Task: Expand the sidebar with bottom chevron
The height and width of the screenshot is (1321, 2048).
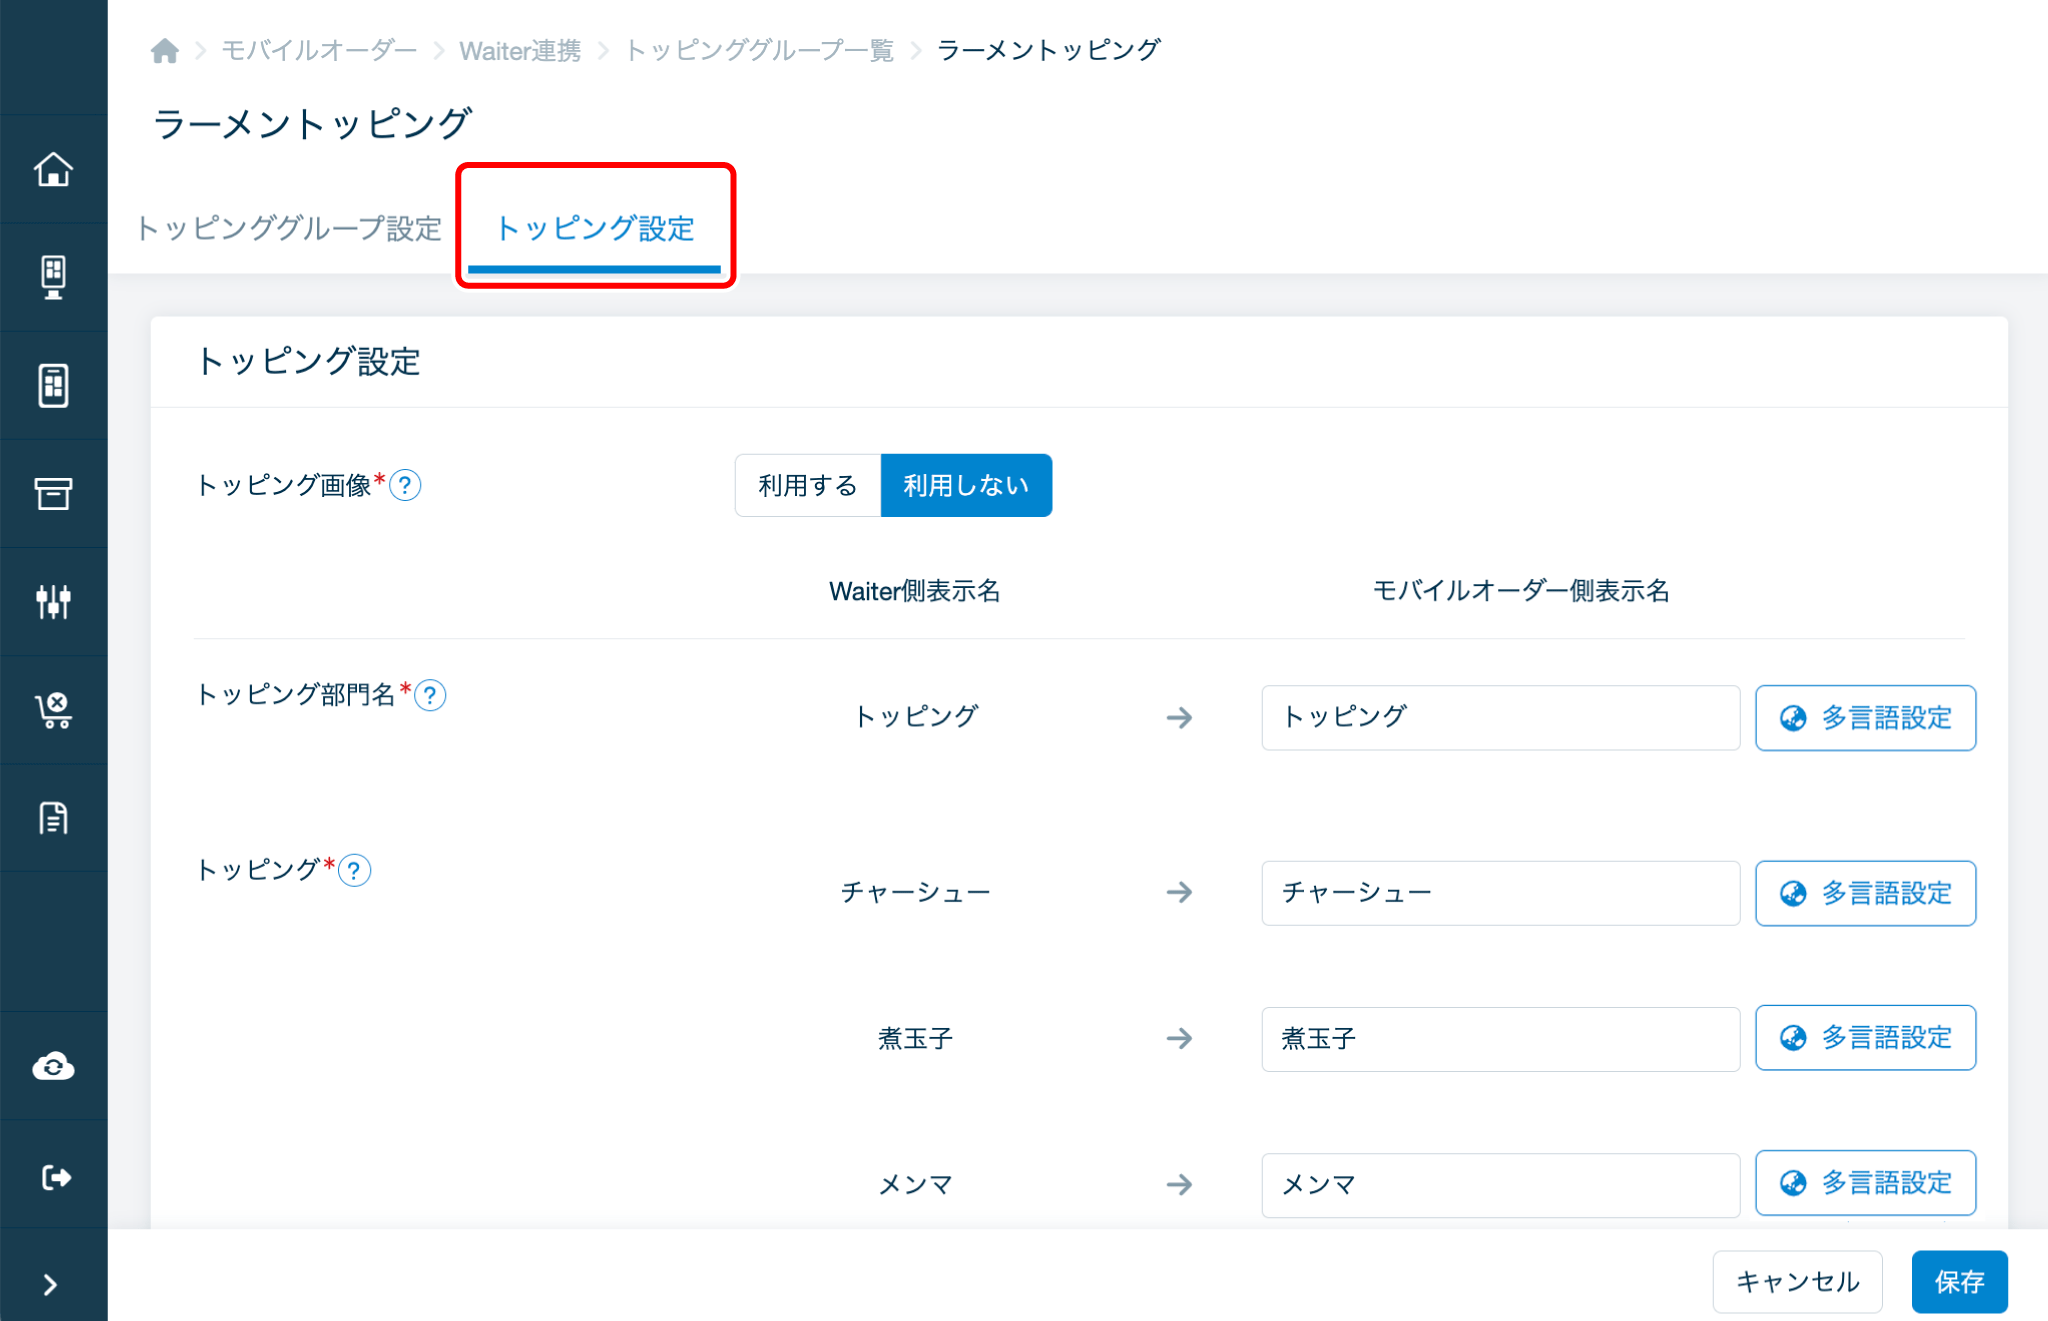Action: tap(50, 1285)
